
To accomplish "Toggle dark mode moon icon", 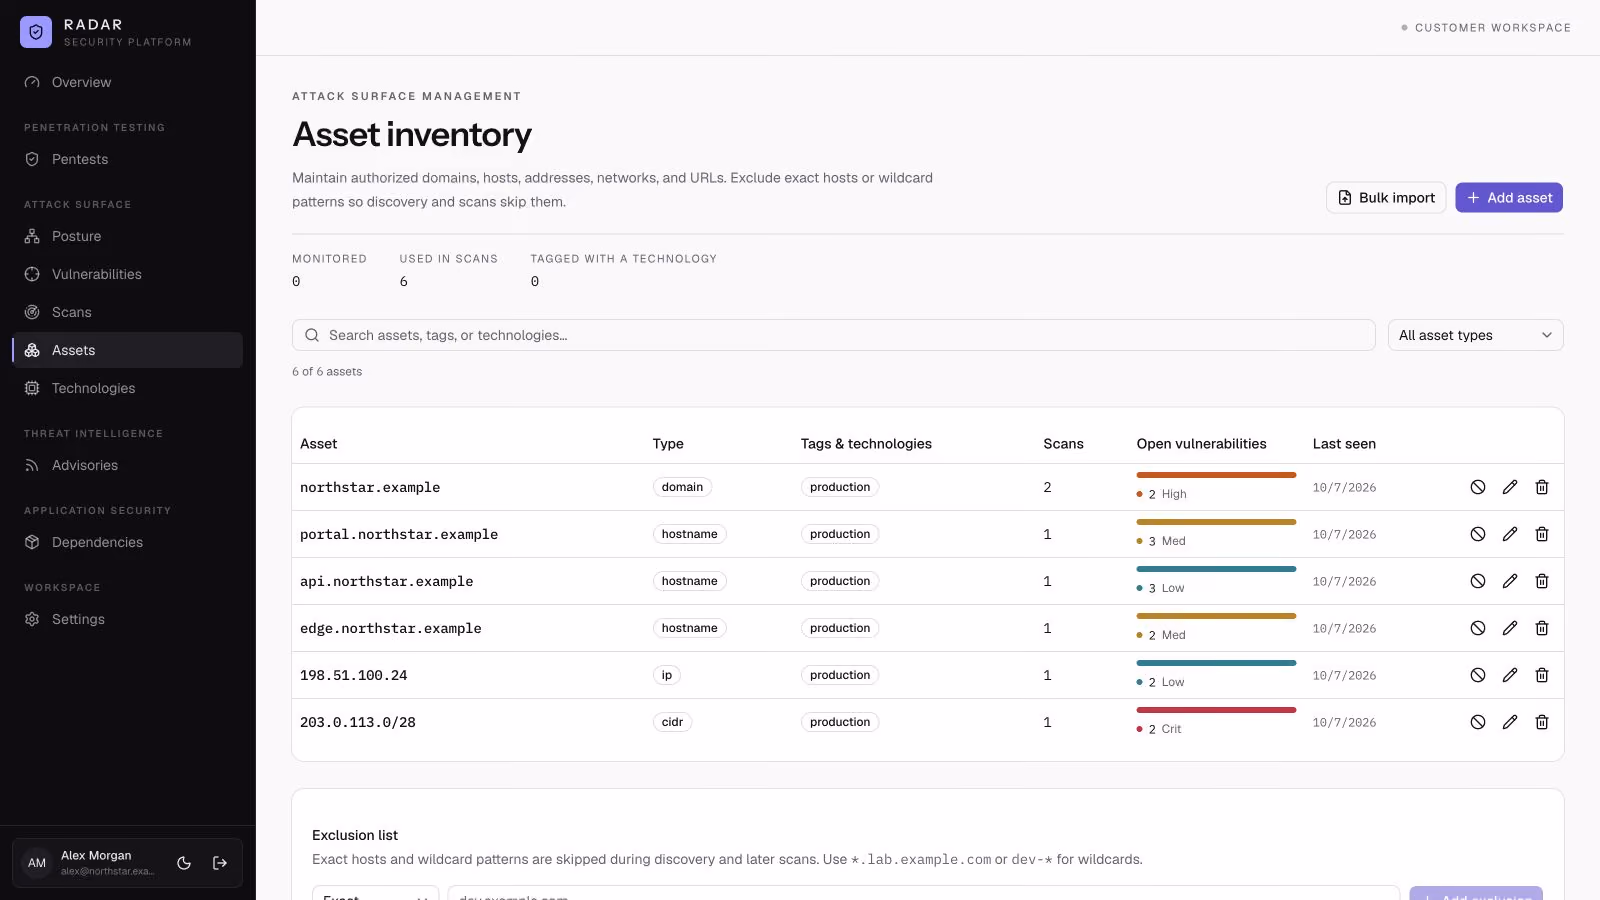I will click(x=184, y=863).
